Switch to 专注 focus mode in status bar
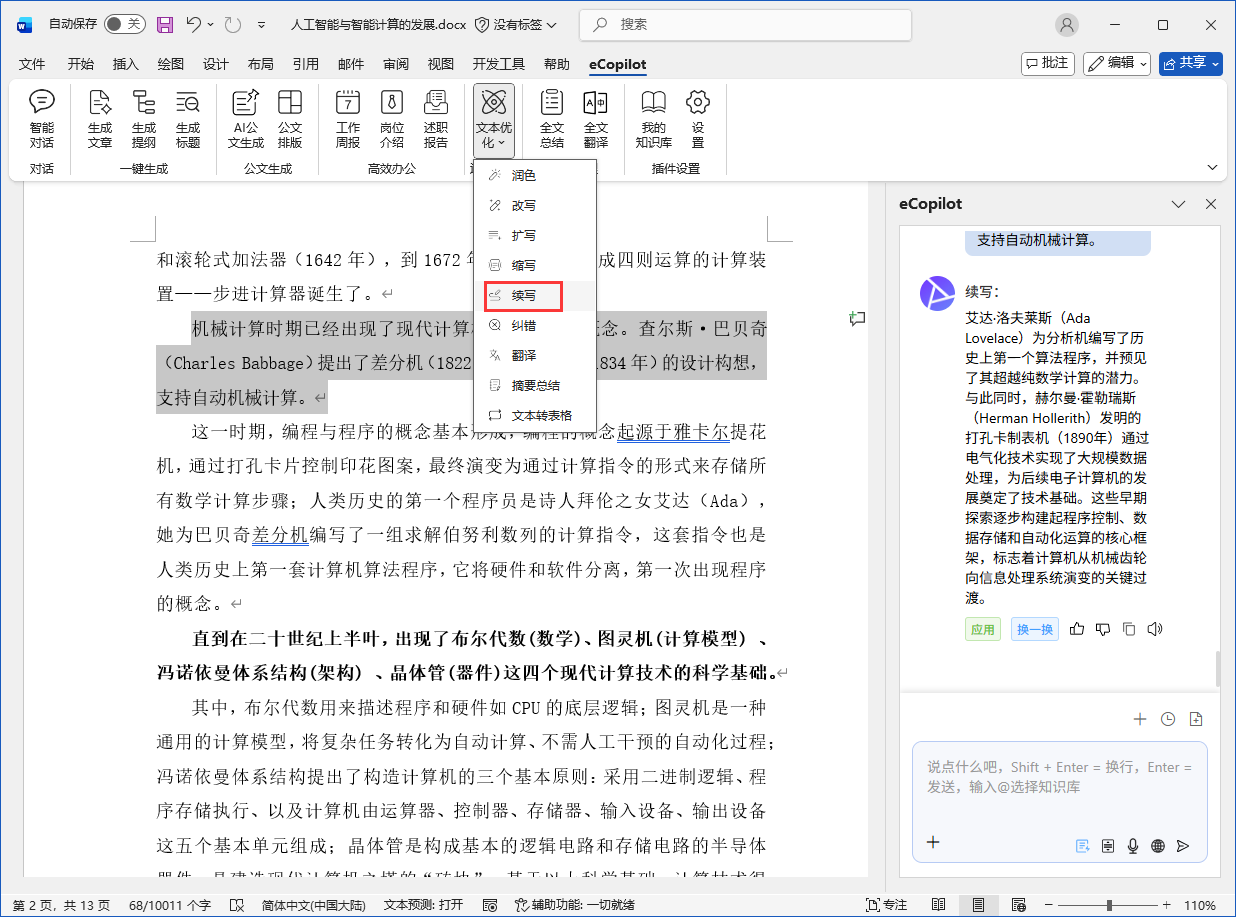1236x917 pixels. (x=886, y=905)
